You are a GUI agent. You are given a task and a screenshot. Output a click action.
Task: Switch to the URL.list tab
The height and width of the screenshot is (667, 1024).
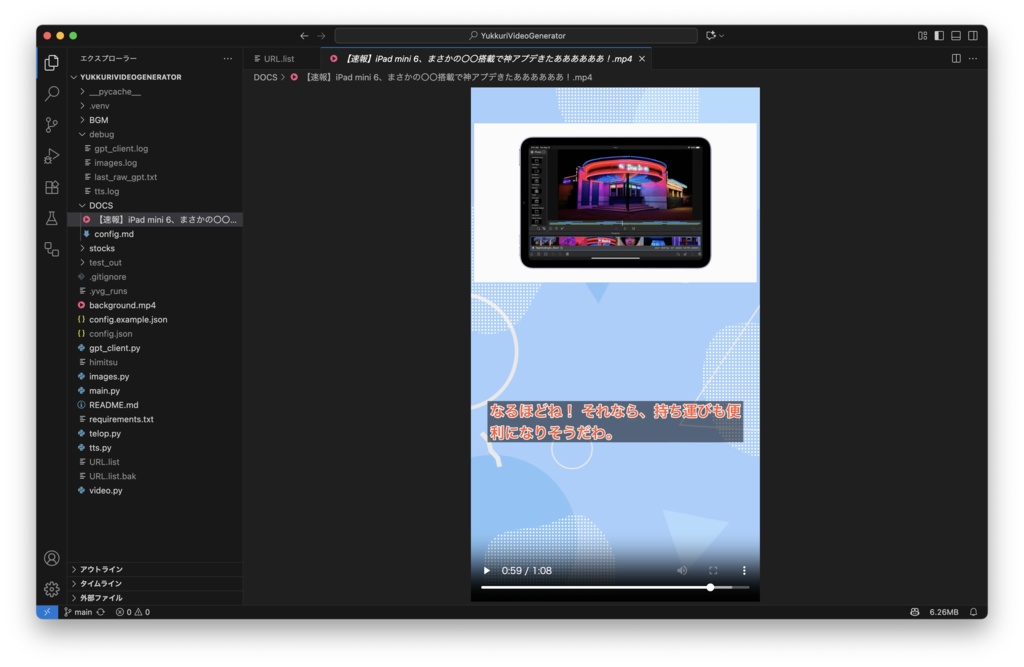[277, 57]
